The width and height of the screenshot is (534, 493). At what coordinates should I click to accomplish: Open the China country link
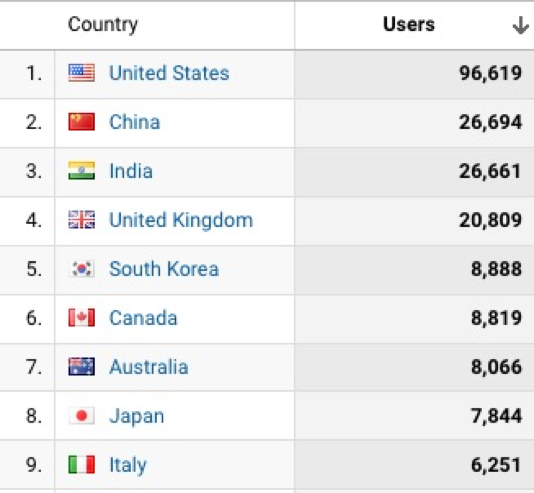[135, 122]
